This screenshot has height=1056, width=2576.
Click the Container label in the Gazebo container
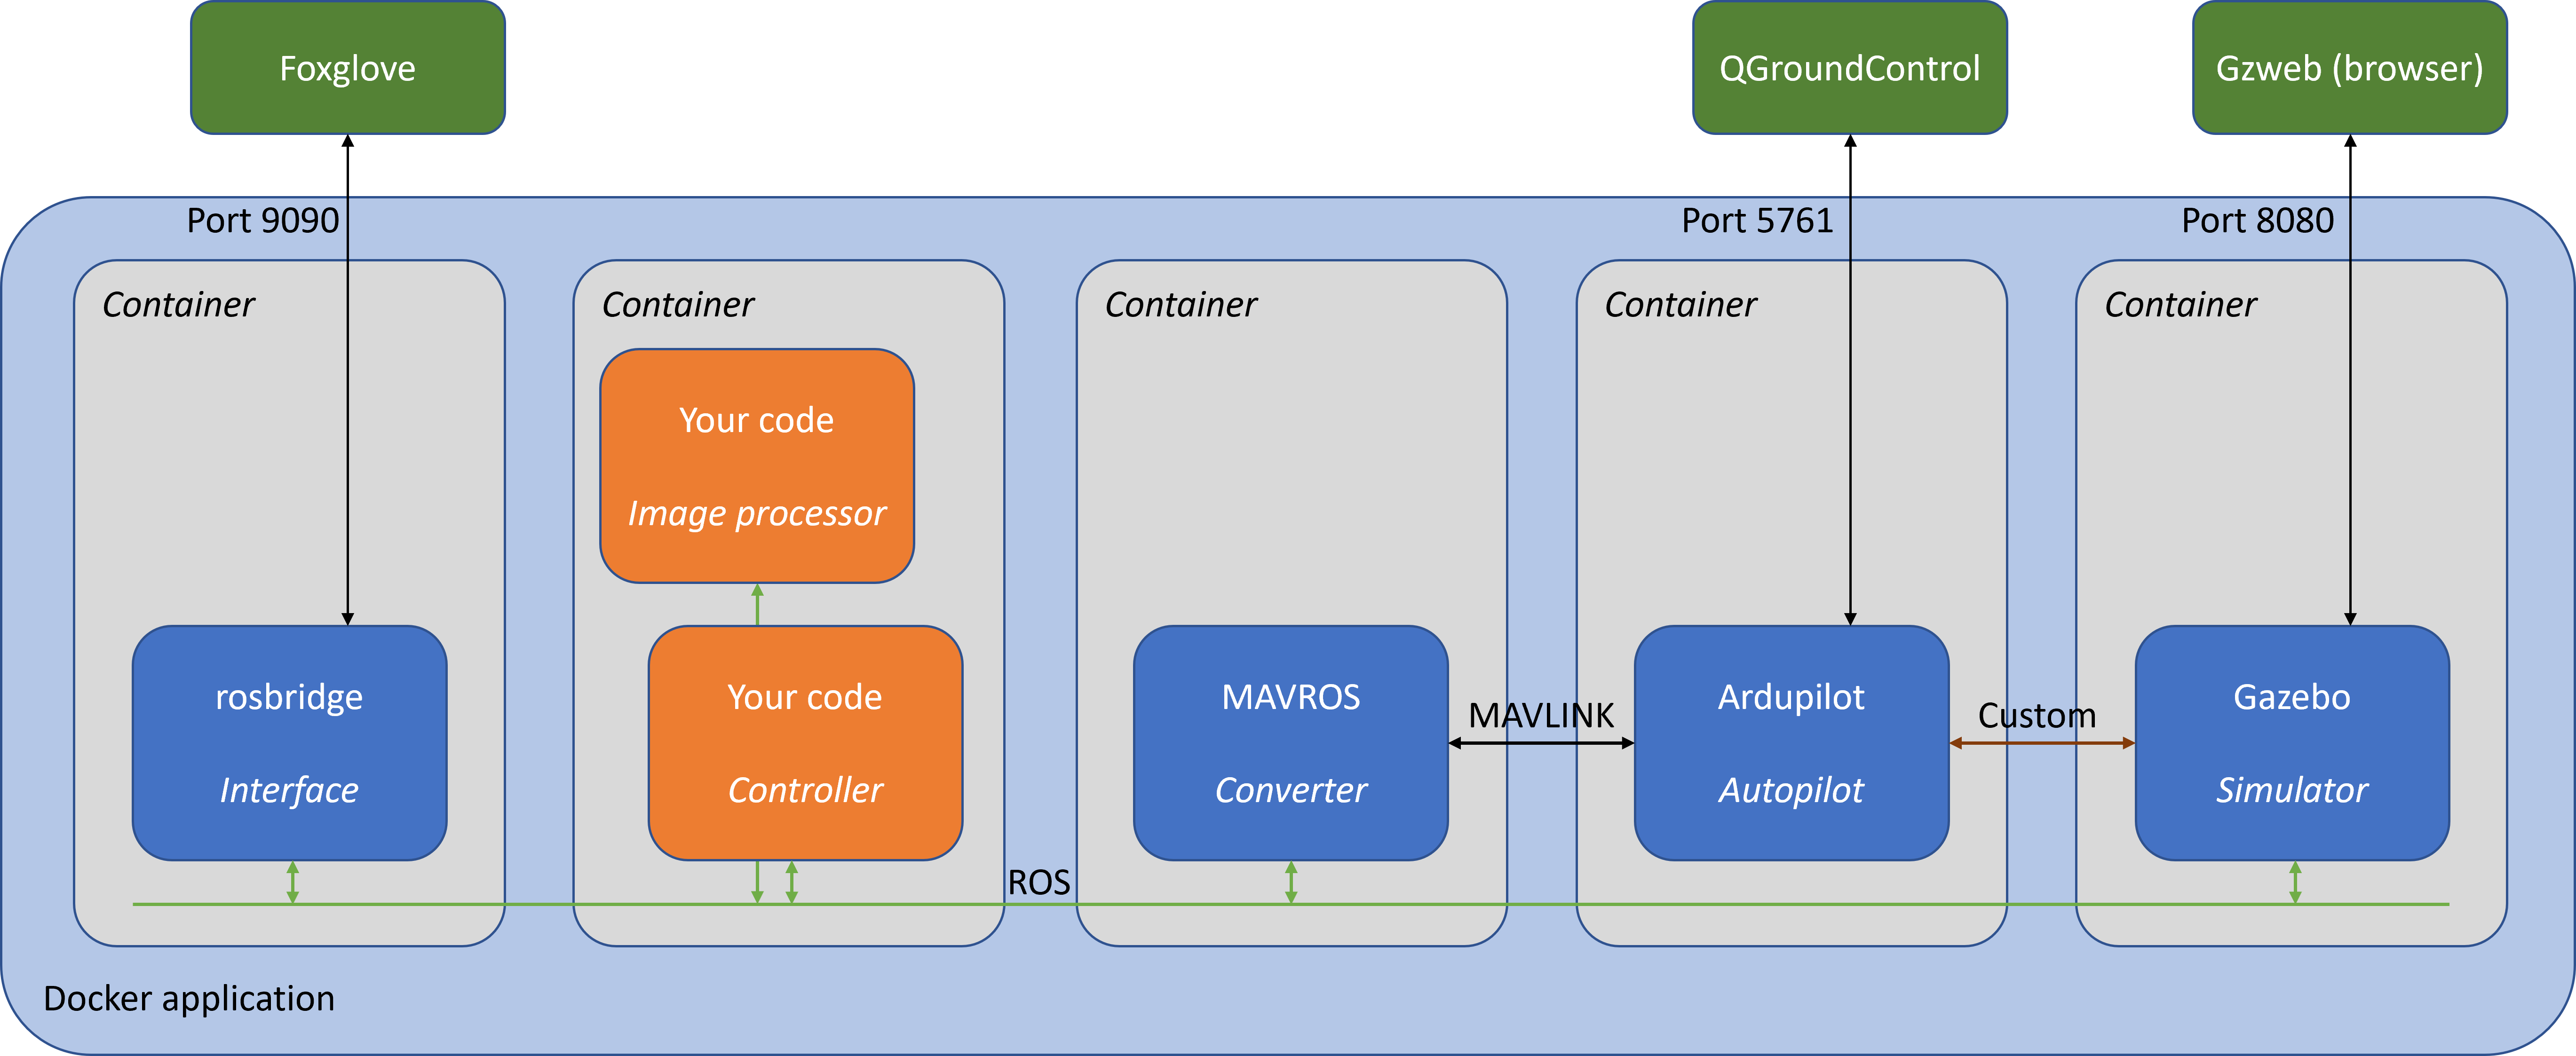[2181, 304]
